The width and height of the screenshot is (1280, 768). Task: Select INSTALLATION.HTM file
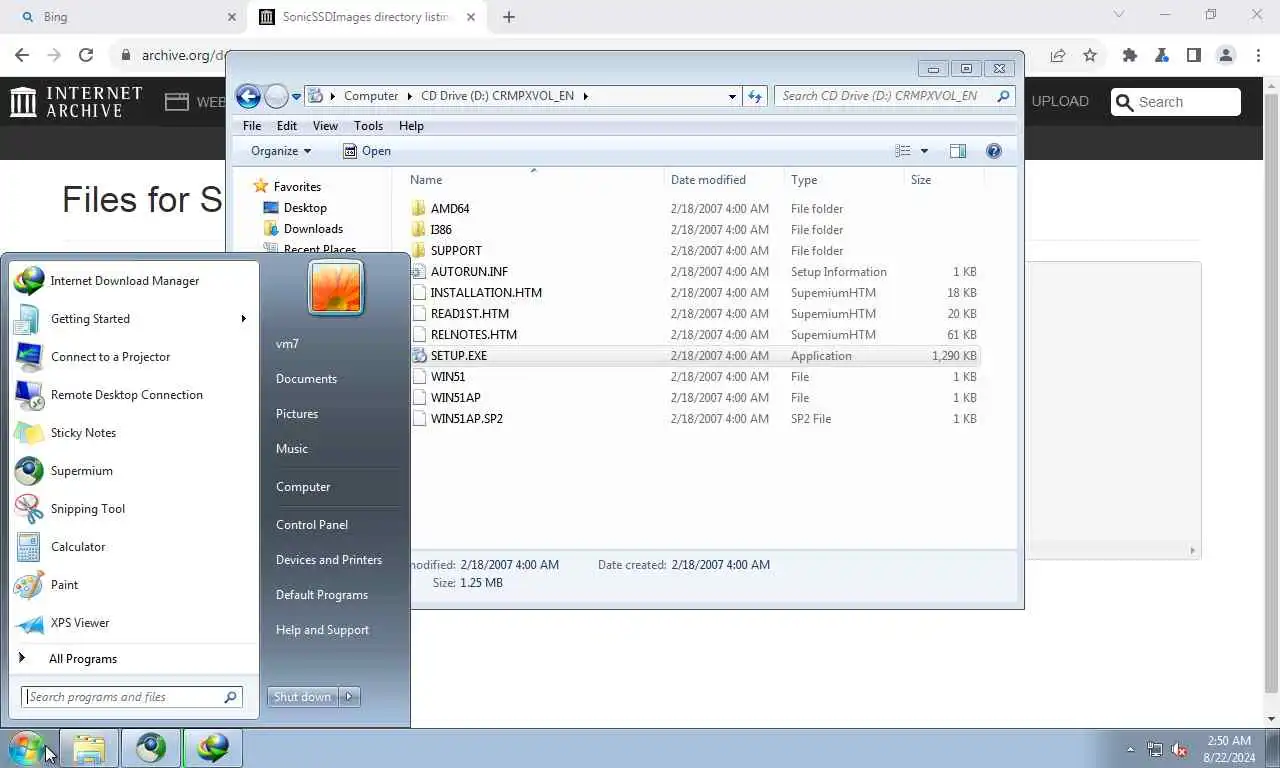coord(695,293)
